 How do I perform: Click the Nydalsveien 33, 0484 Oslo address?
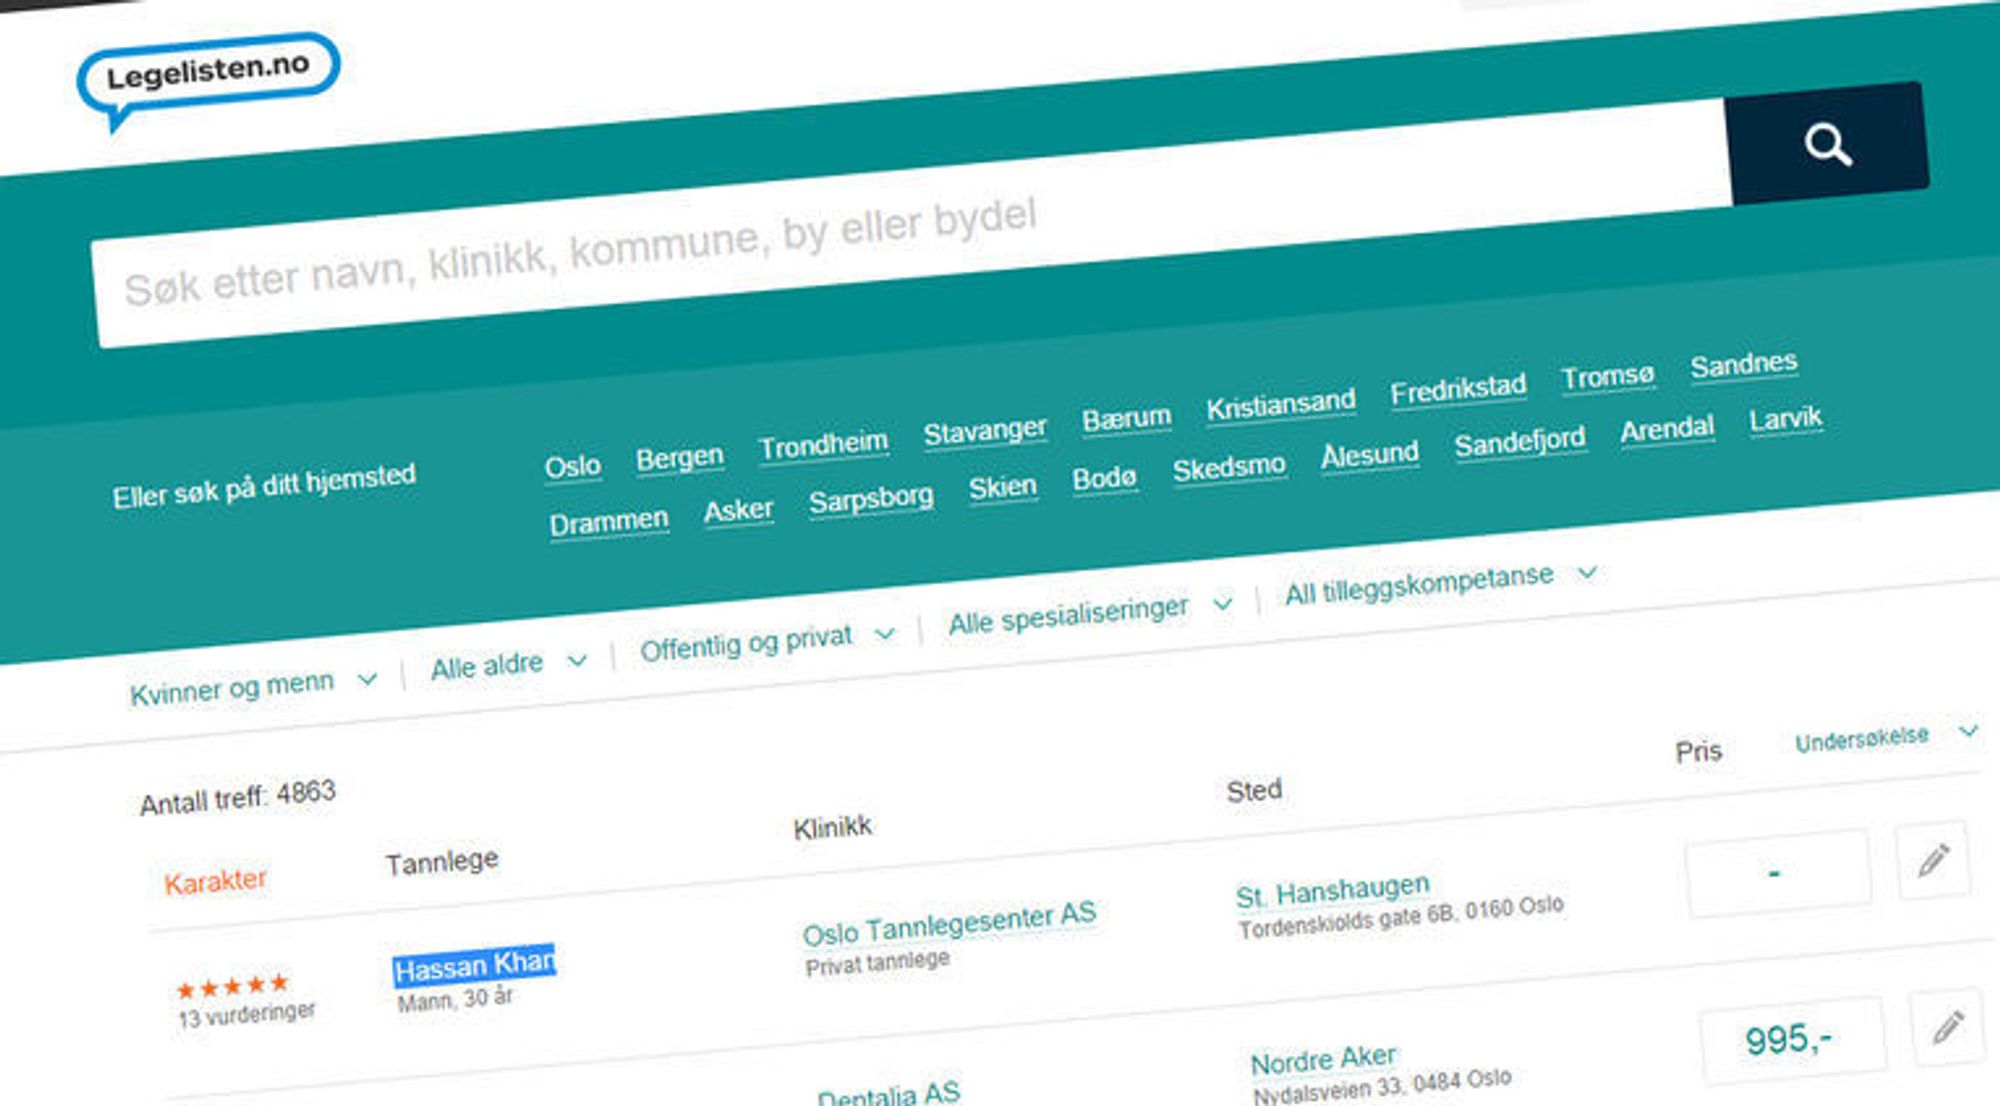pos(1382,1086)
